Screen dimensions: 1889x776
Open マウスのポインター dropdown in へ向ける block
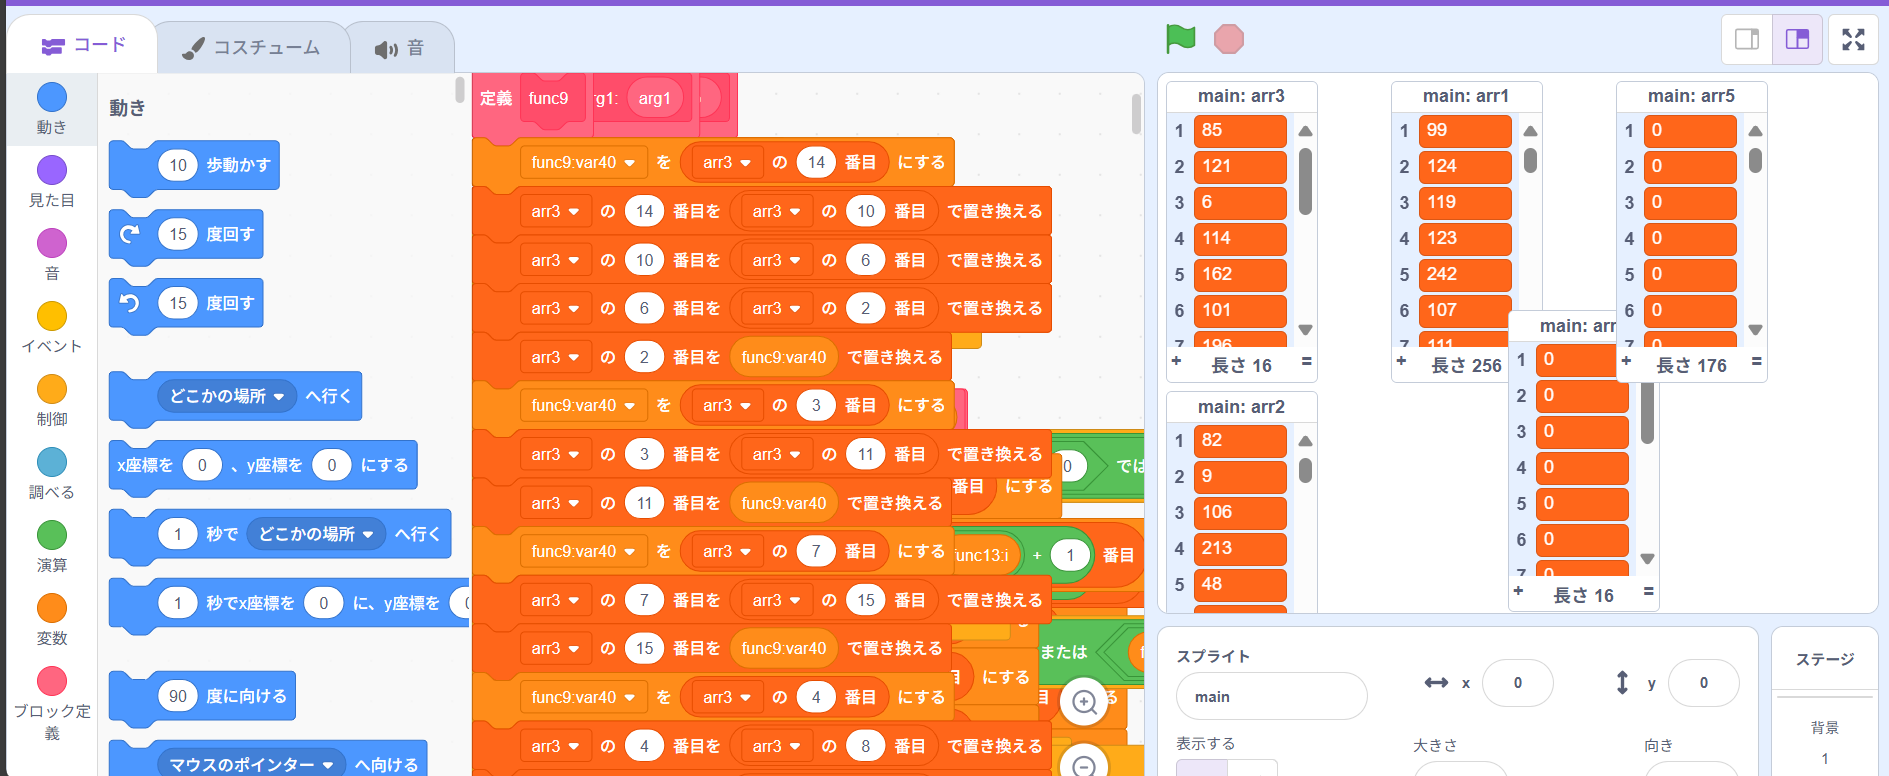click(251, 765)
